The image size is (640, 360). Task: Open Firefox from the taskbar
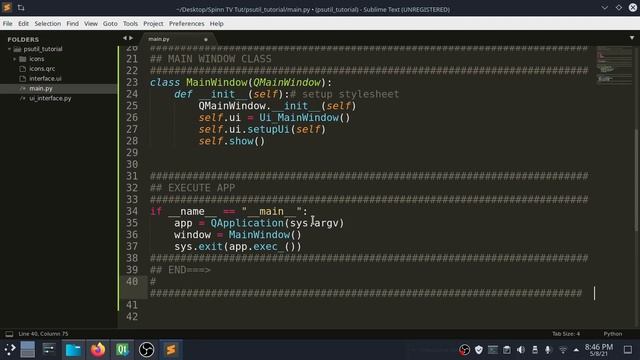click(98, 350)
